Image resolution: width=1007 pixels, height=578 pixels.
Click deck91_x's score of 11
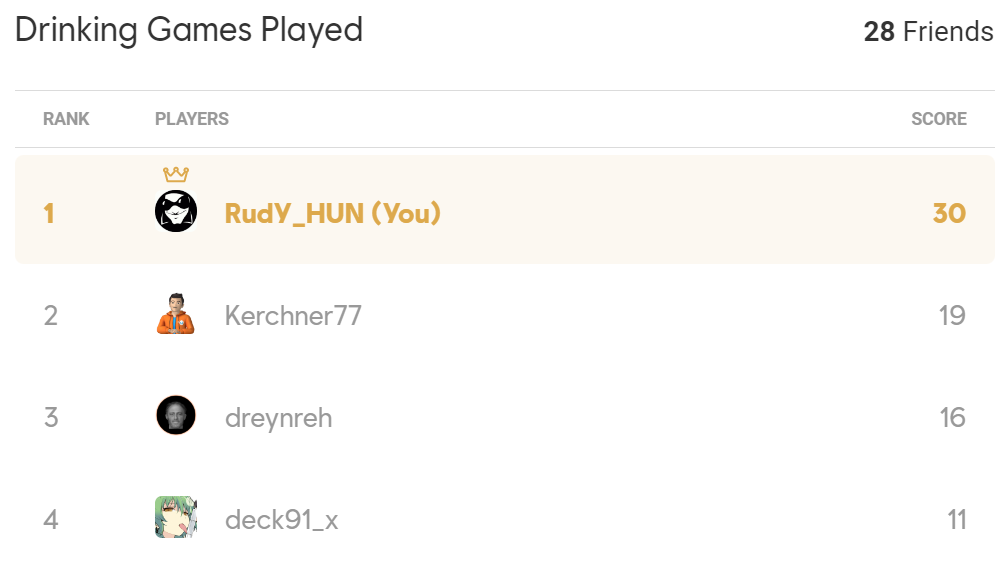pos(955,520)
